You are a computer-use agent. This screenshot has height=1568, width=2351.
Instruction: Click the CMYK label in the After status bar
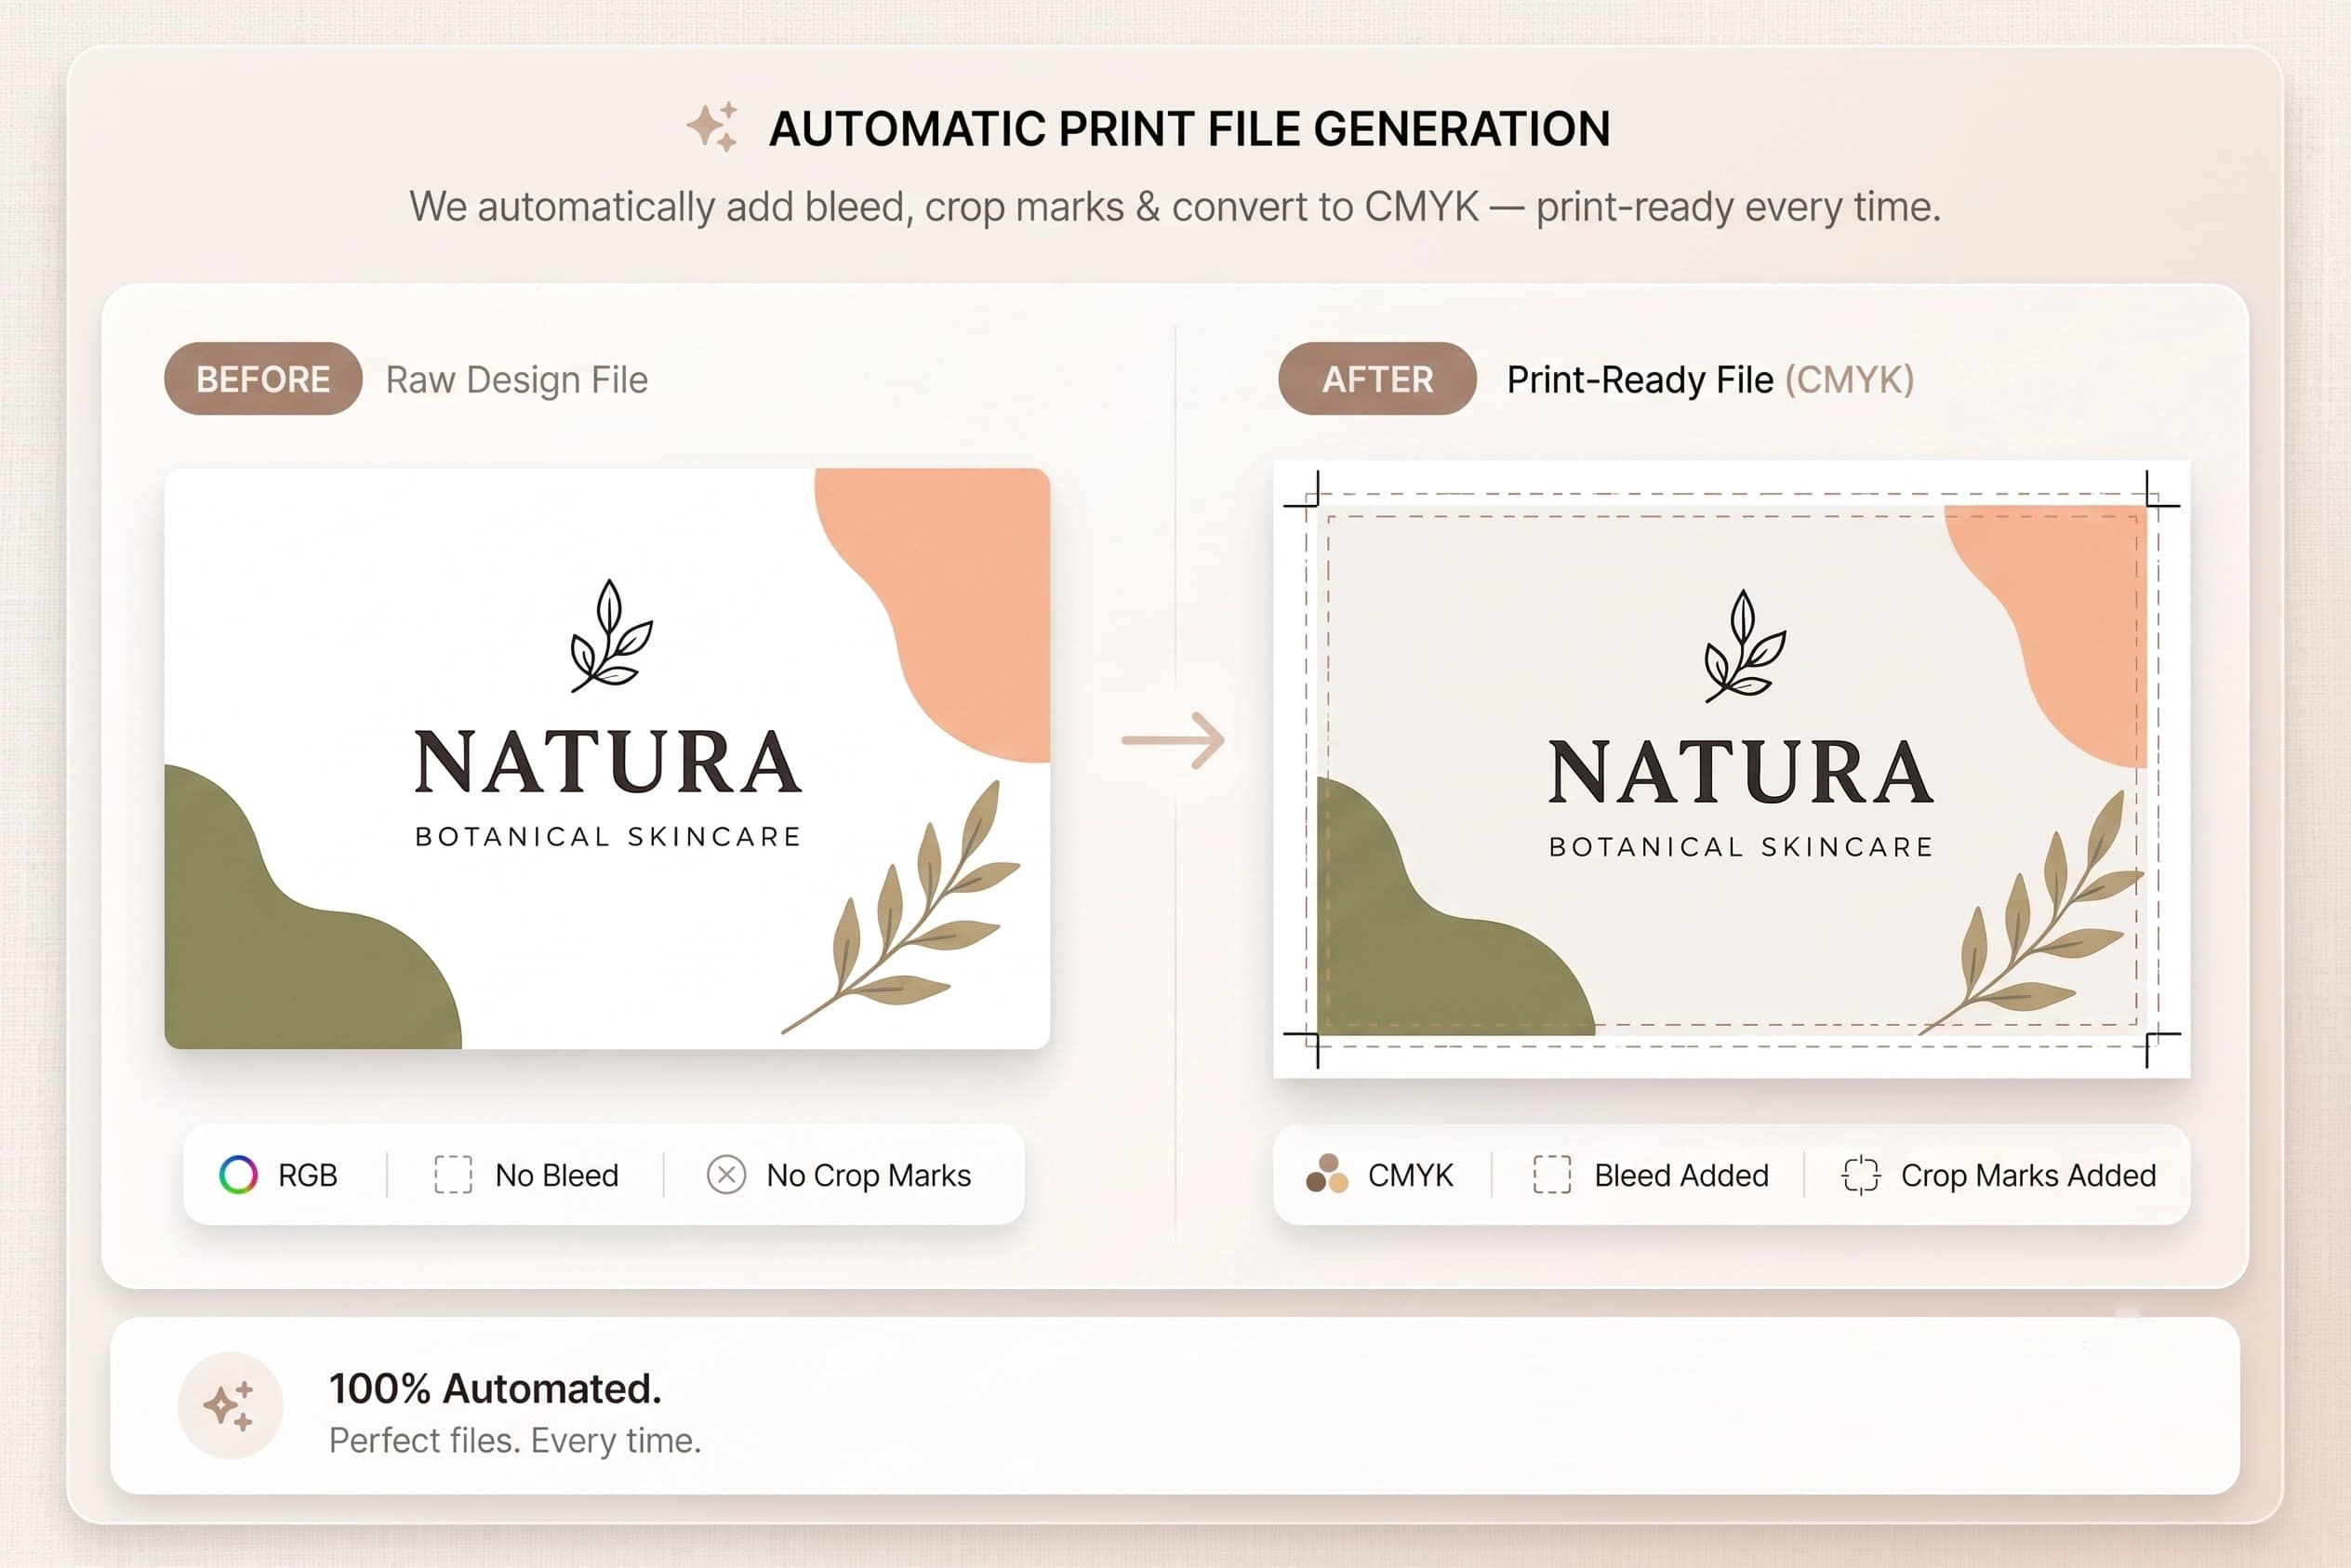pyautogui.click(x=1410, y=1175)
